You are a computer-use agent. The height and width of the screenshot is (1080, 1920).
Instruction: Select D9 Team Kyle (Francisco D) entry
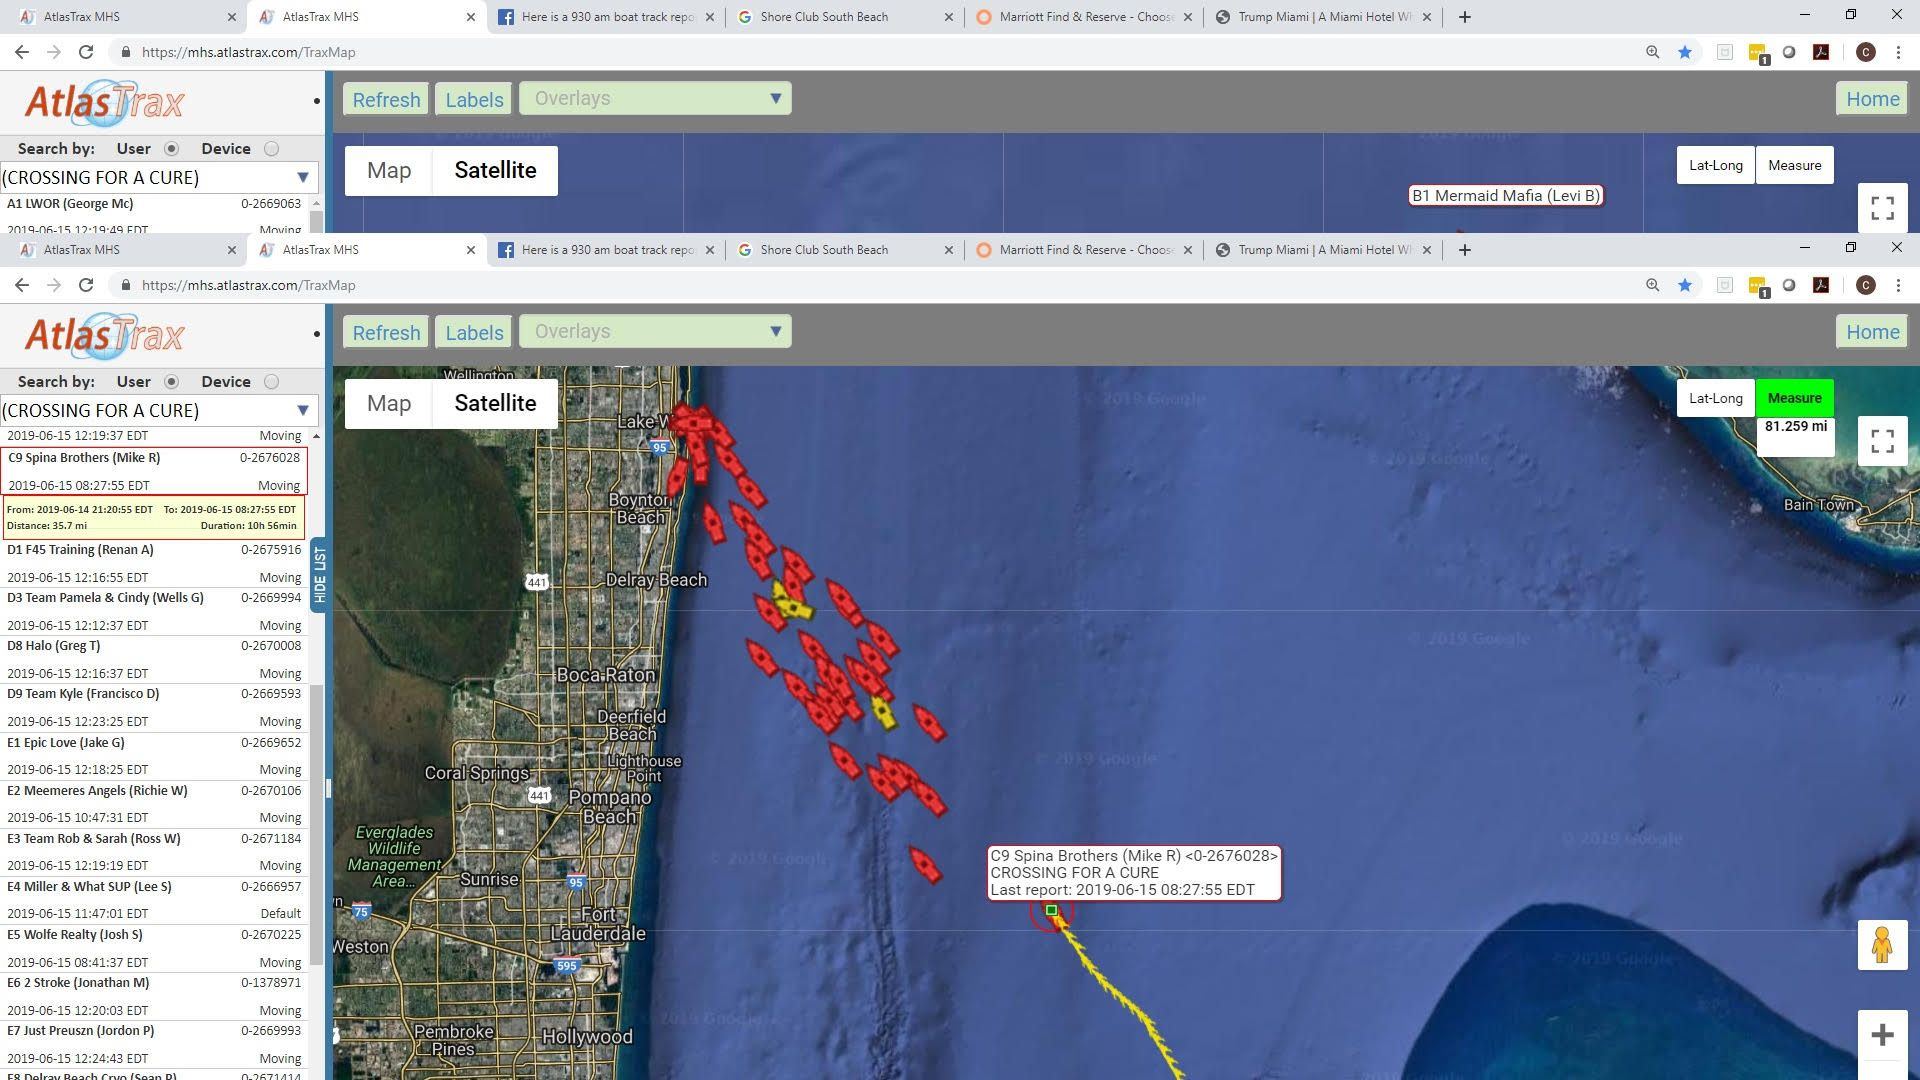click(x=154, y=707)
